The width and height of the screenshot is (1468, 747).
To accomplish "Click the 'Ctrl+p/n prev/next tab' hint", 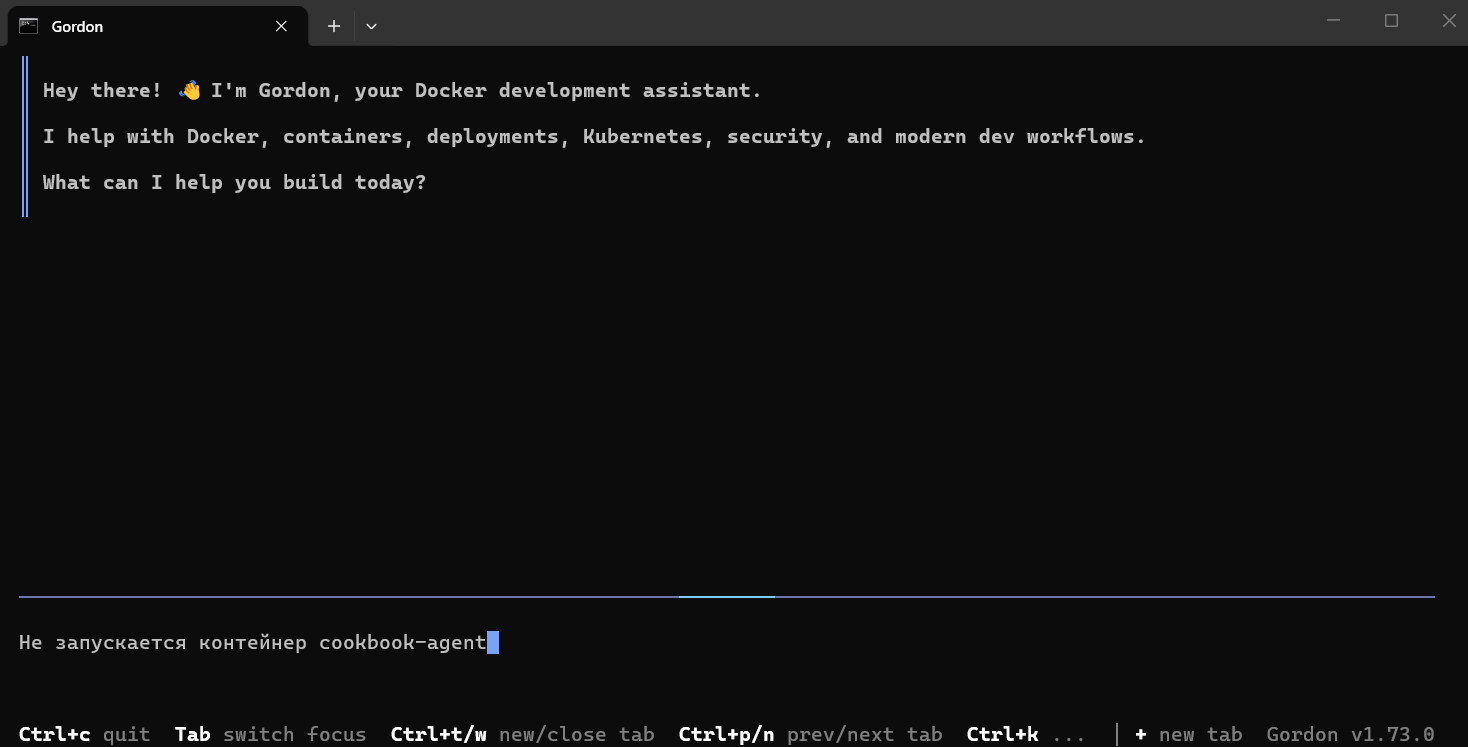I will (810, 735).
